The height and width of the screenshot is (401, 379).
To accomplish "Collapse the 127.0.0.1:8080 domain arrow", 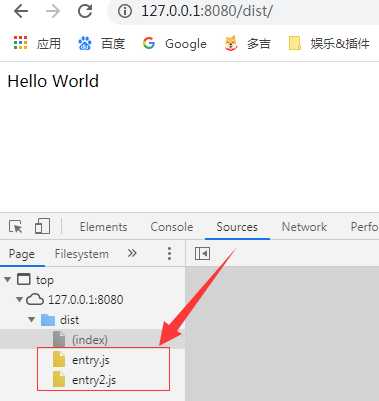I will point(20,299).
